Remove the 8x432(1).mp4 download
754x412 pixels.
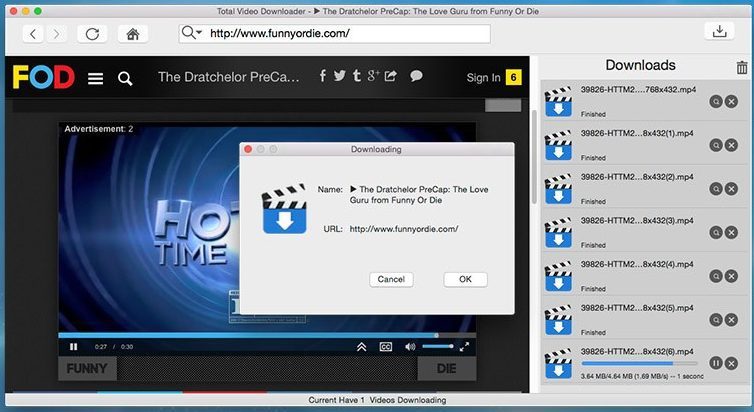731,145
